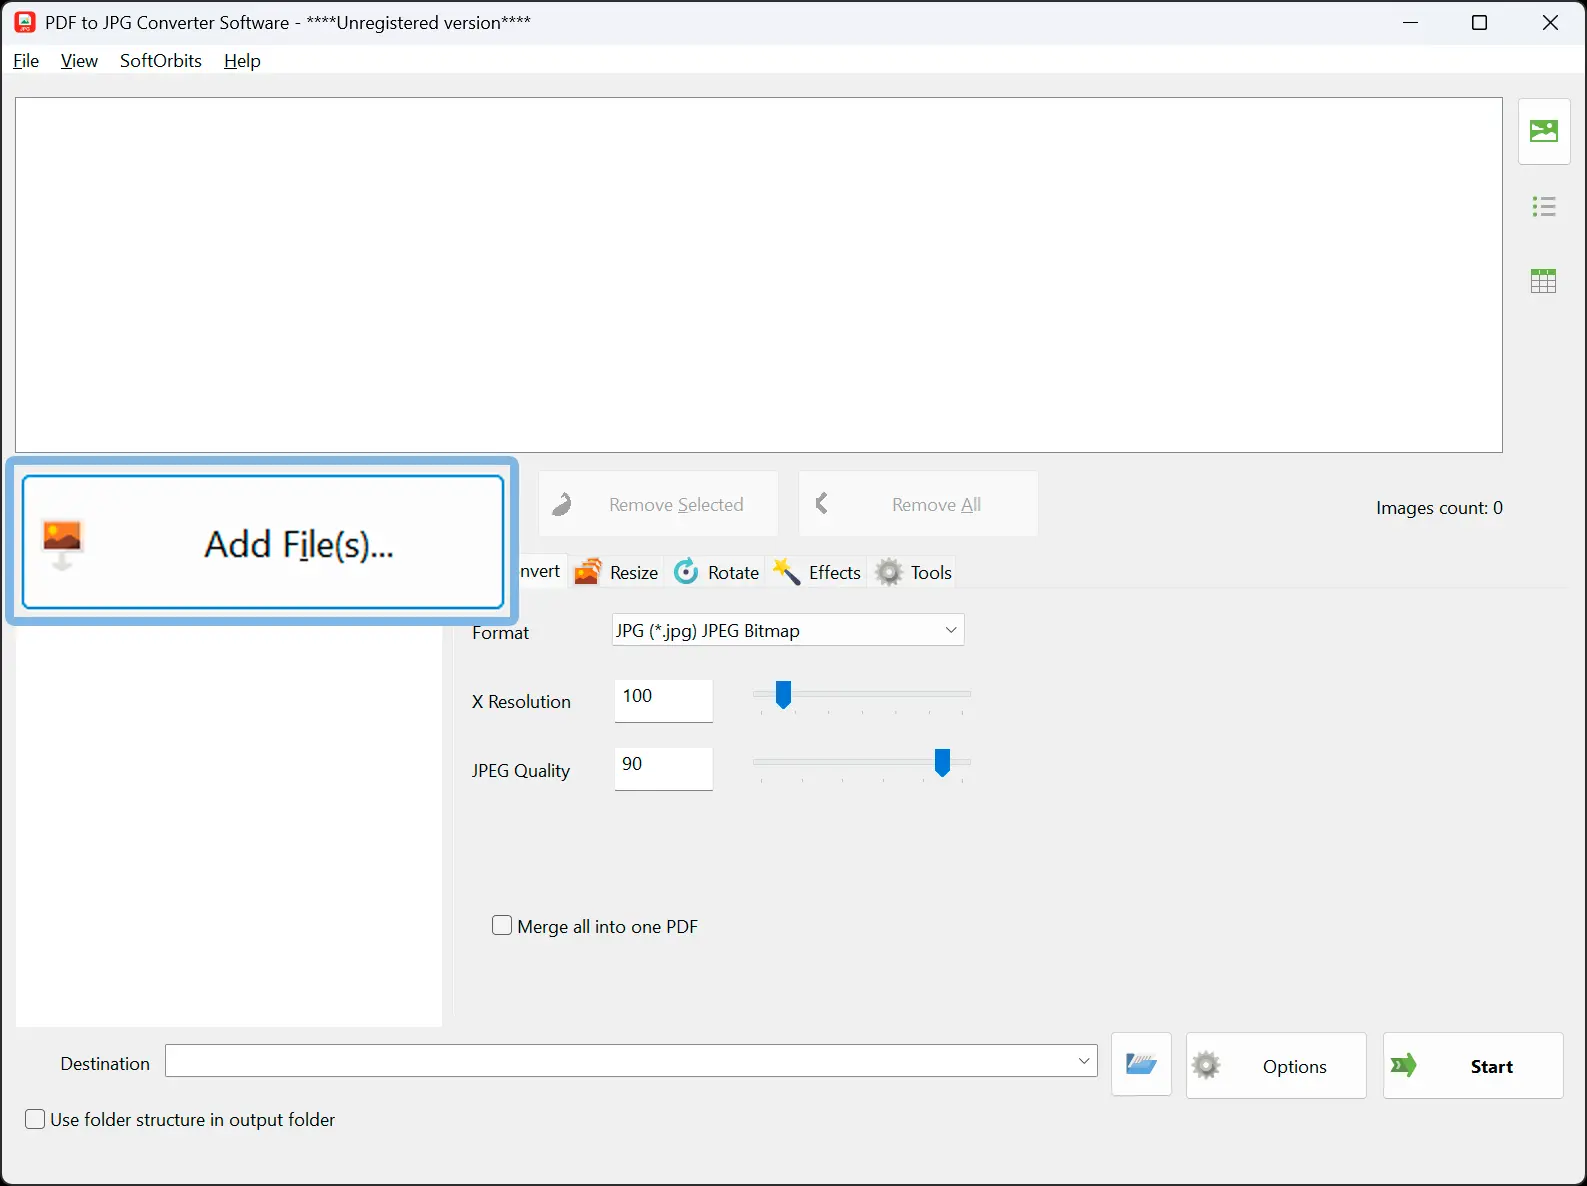The image size is (1587, 1186).
Task: Open the Effects tab
Action: click(818, 572)
